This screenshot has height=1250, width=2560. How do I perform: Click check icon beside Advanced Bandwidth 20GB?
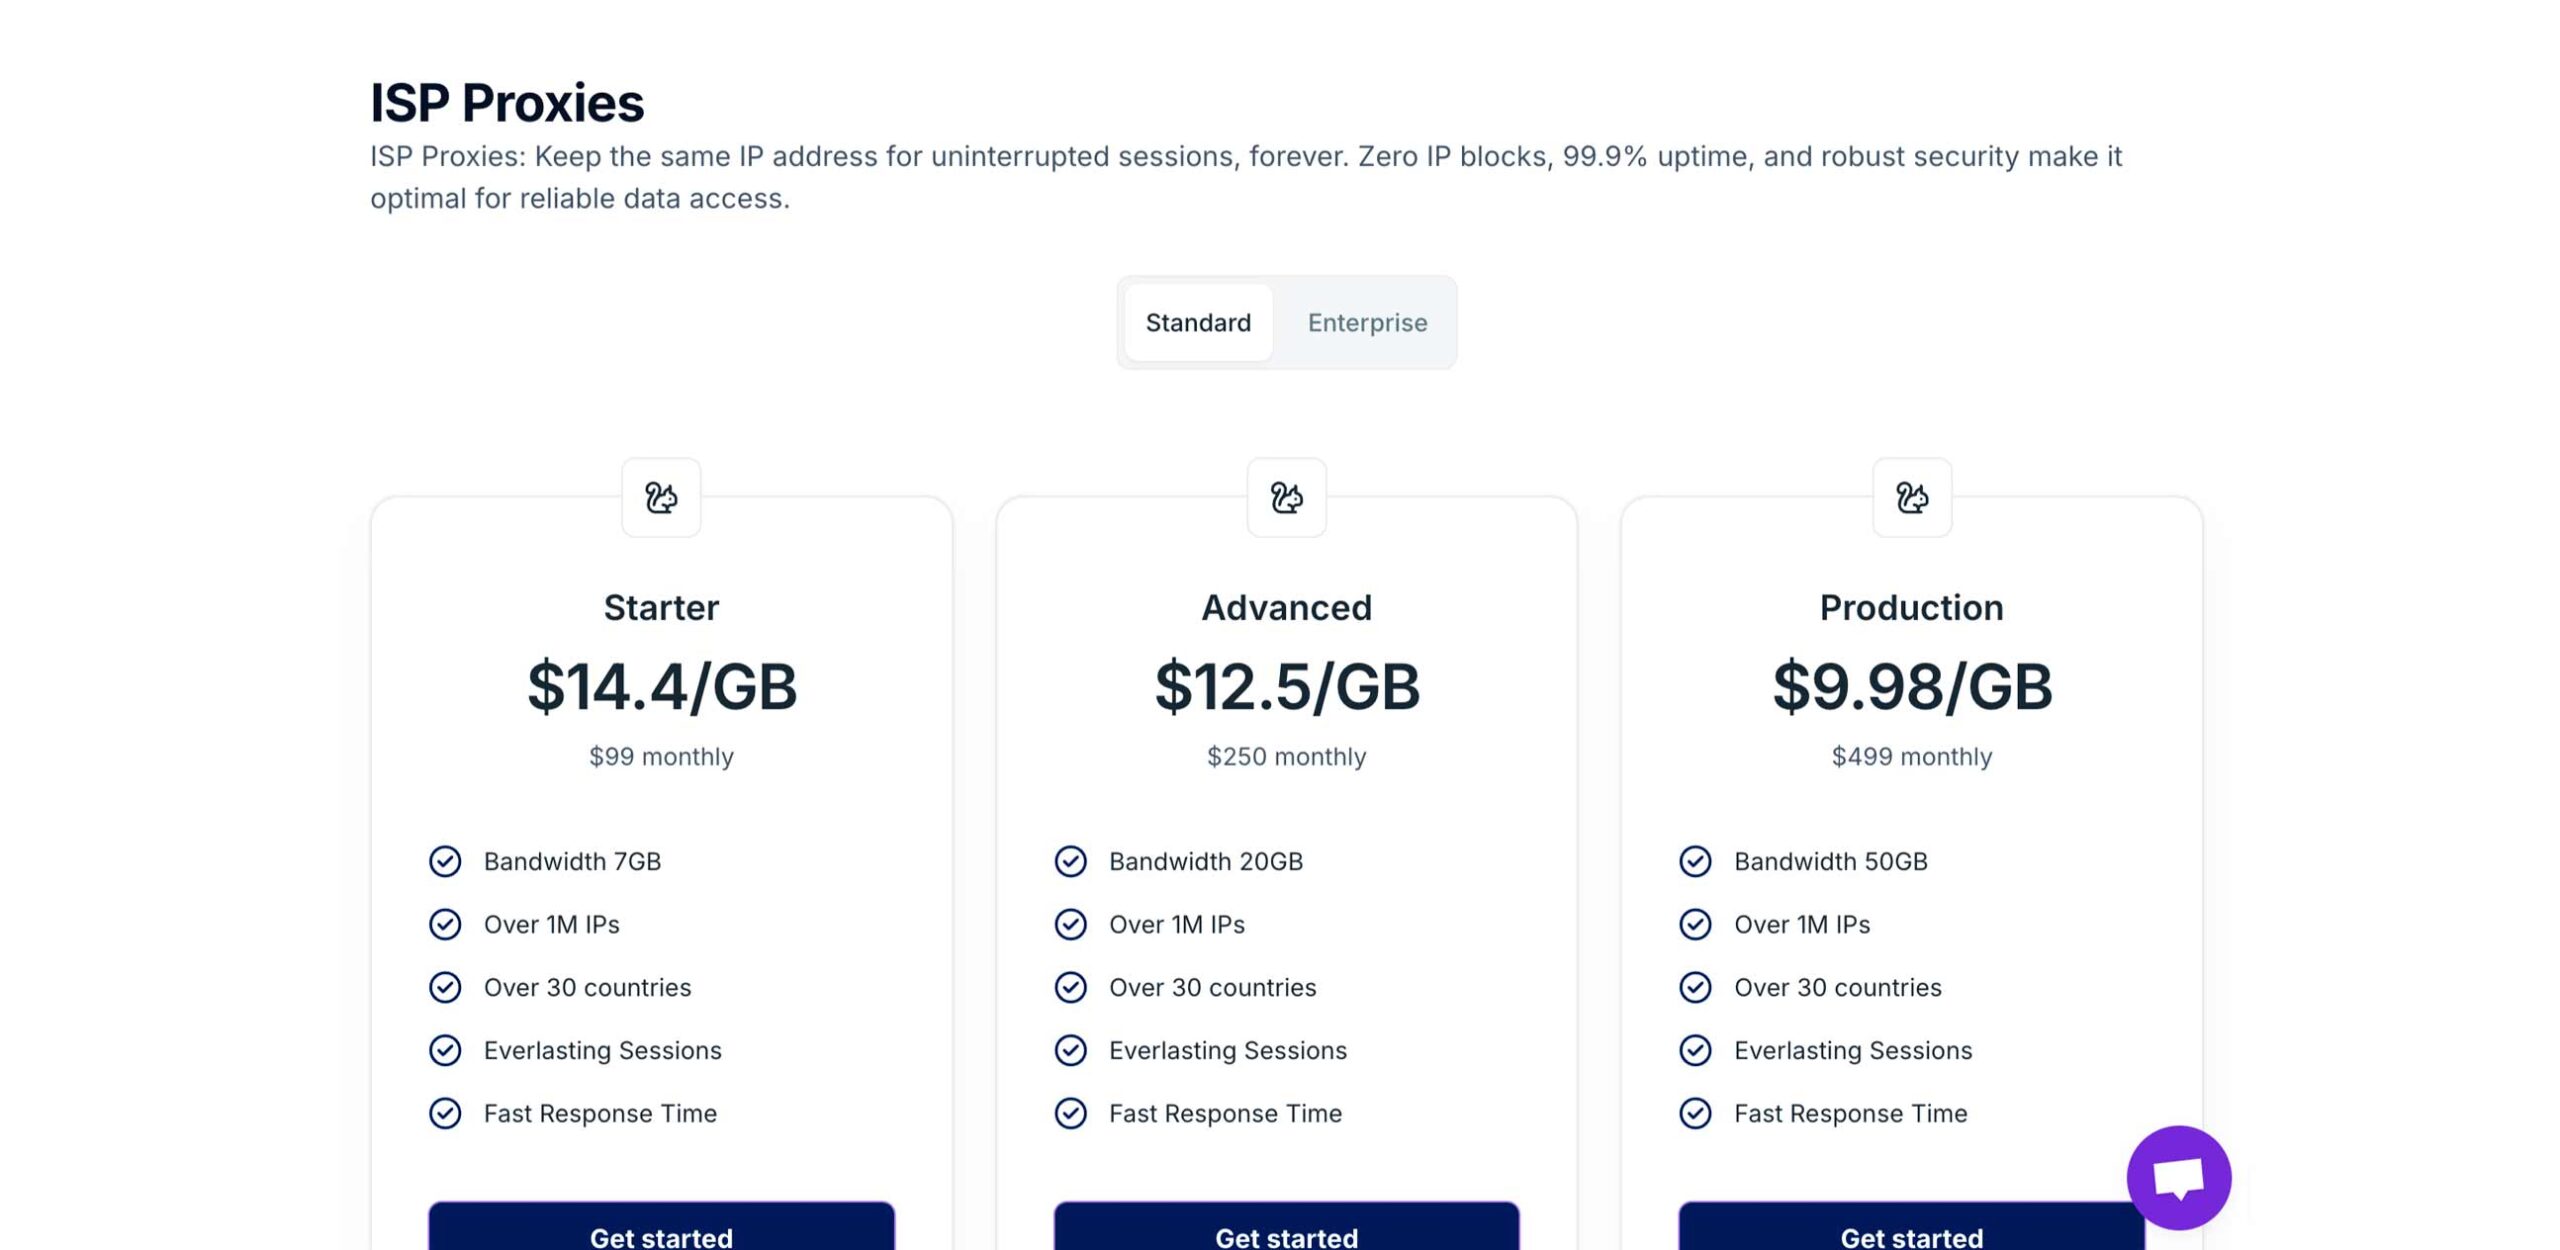coord(1070,861)
